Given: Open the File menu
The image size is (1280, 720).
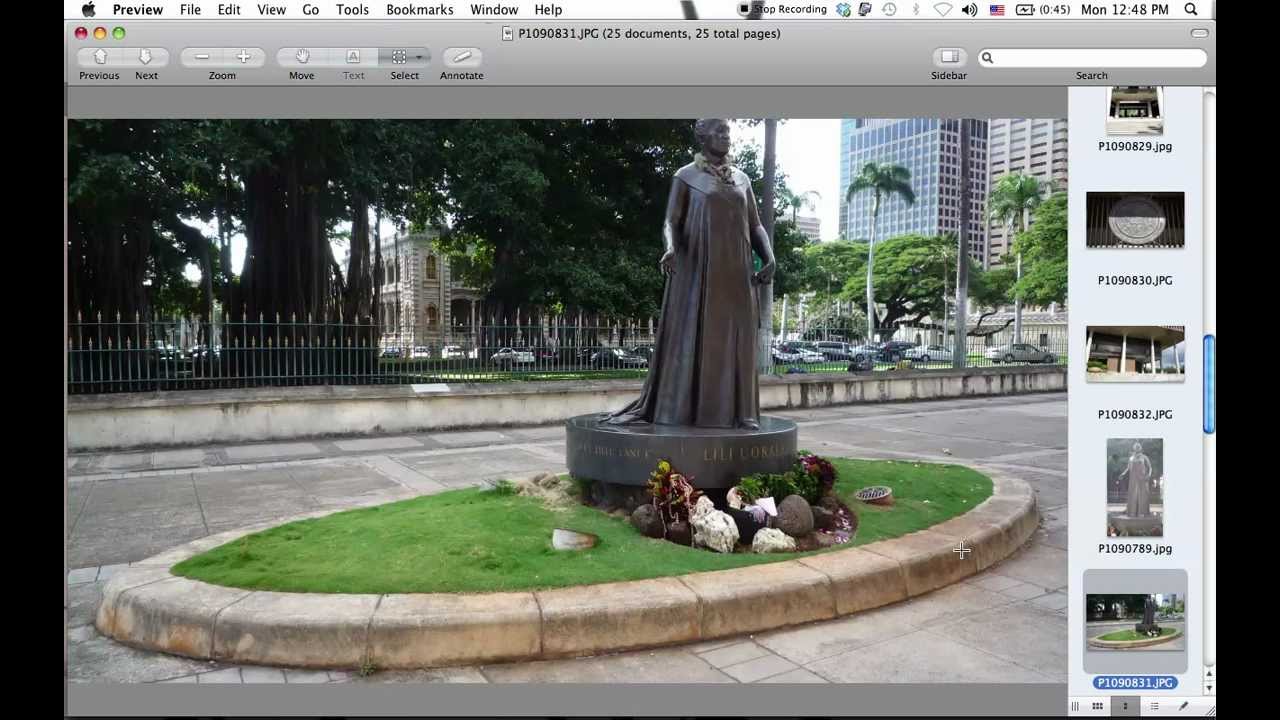Looking at the screenshot, I should click(190, 10).
